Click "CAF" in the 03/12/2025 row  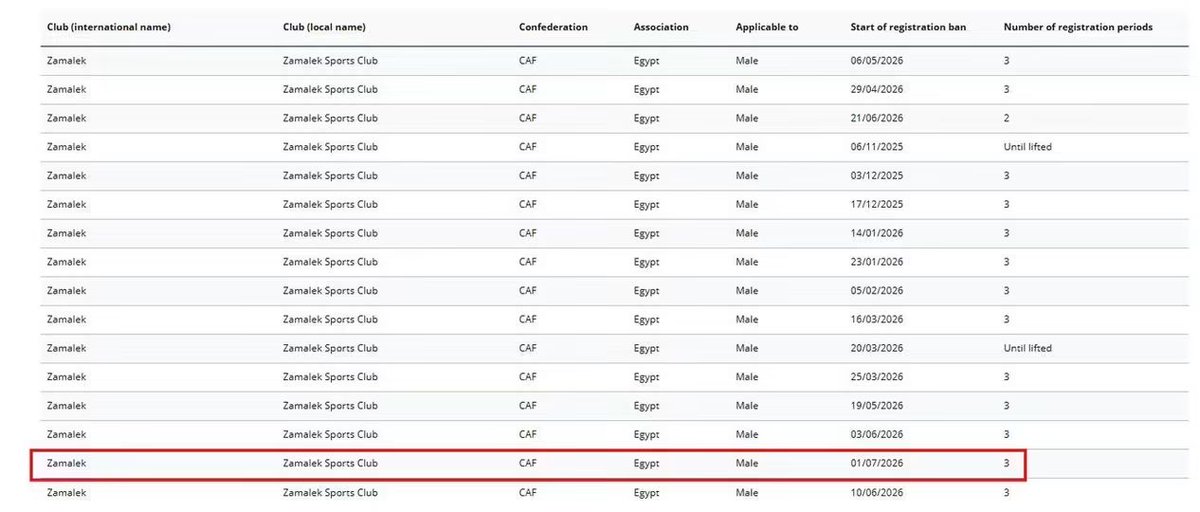coord(528,176)
